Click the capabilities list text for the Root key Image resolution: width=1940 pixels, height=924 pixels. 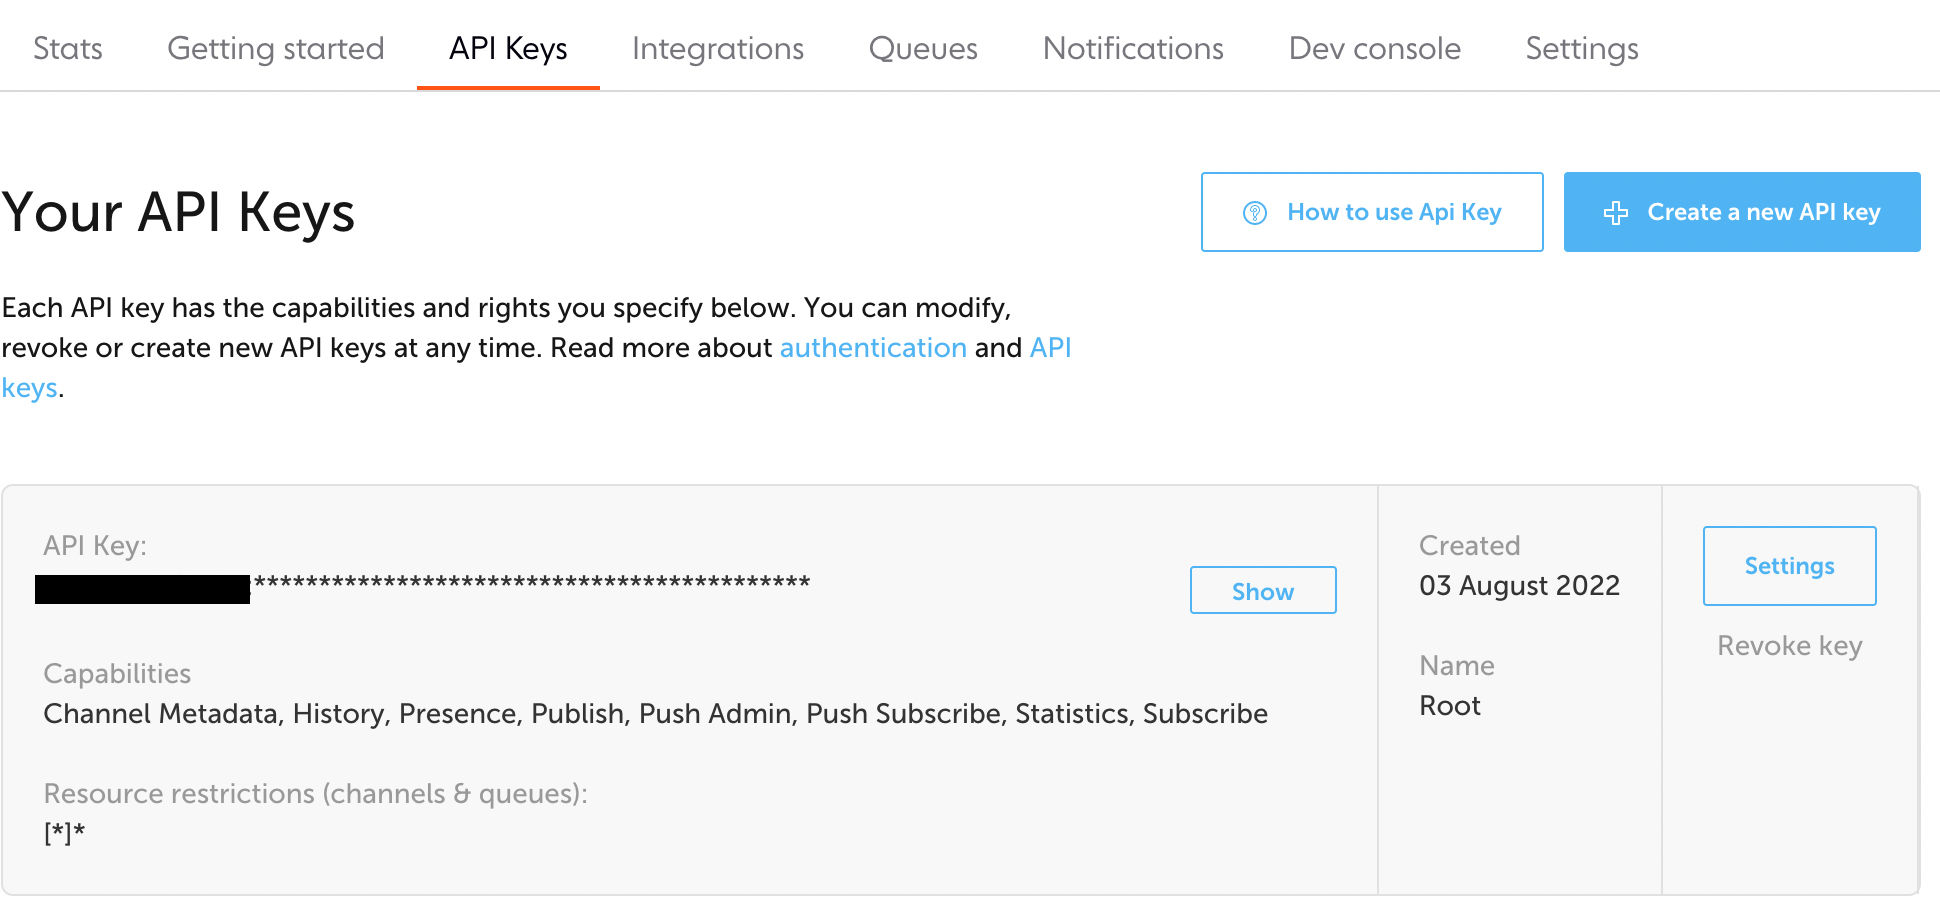[x=655, y=714]
